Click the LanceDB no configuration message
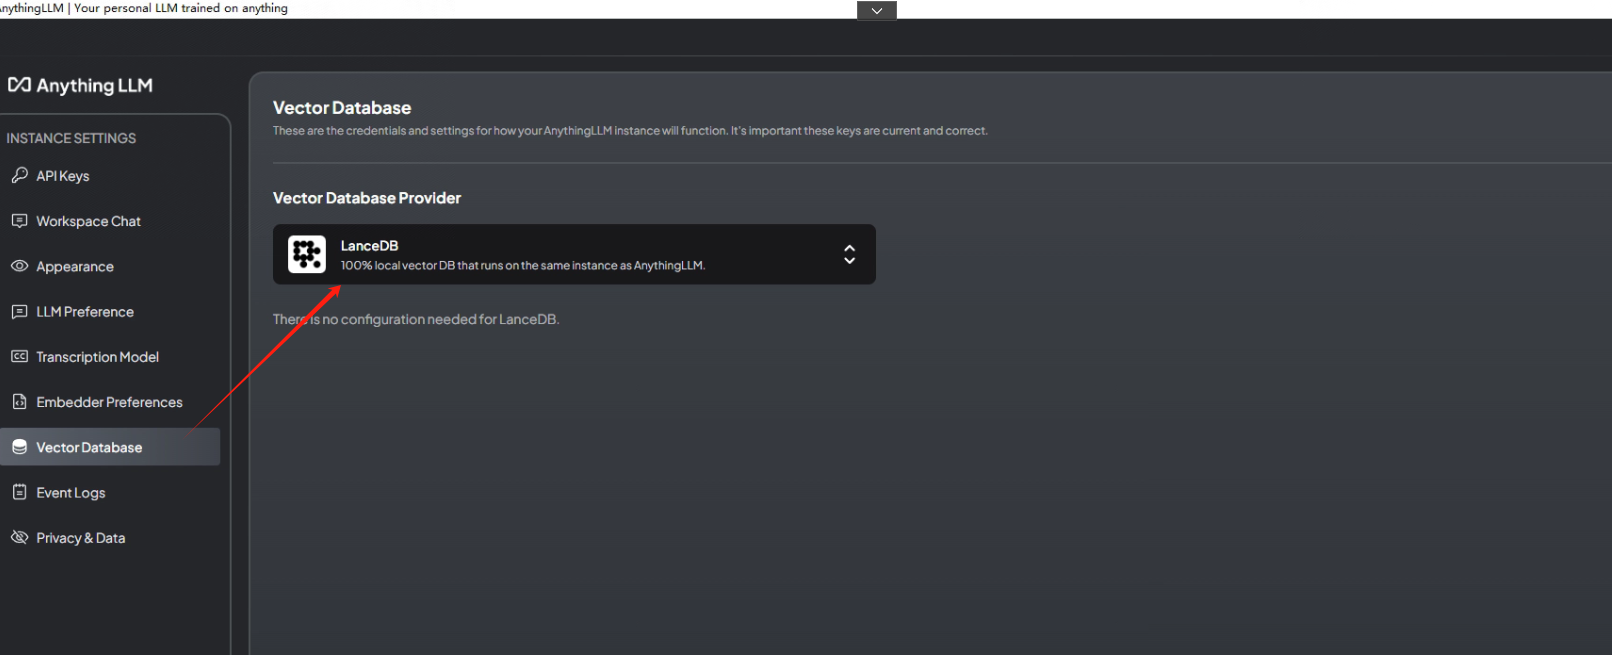Viewport: 1612px width, 655px height. 416,319
